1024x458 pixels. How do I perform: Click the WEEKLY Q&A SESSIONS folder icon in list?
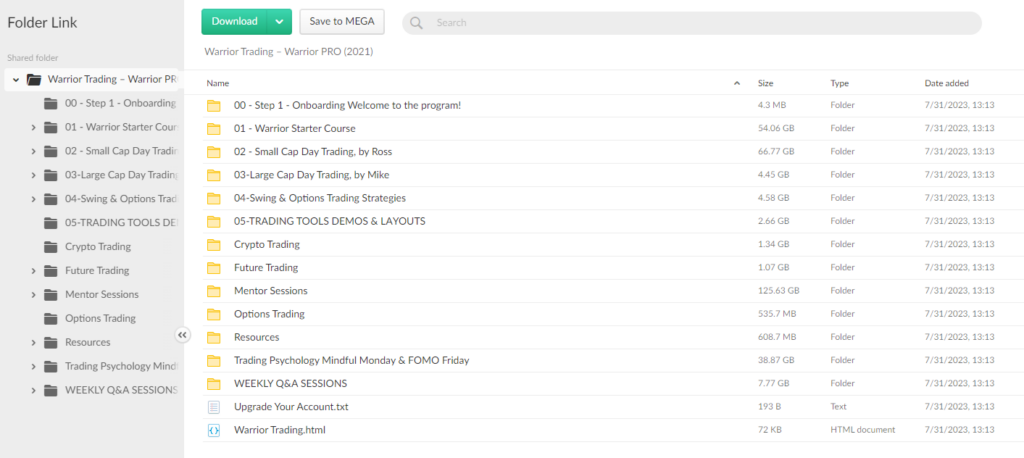click(x=213, y=384)
